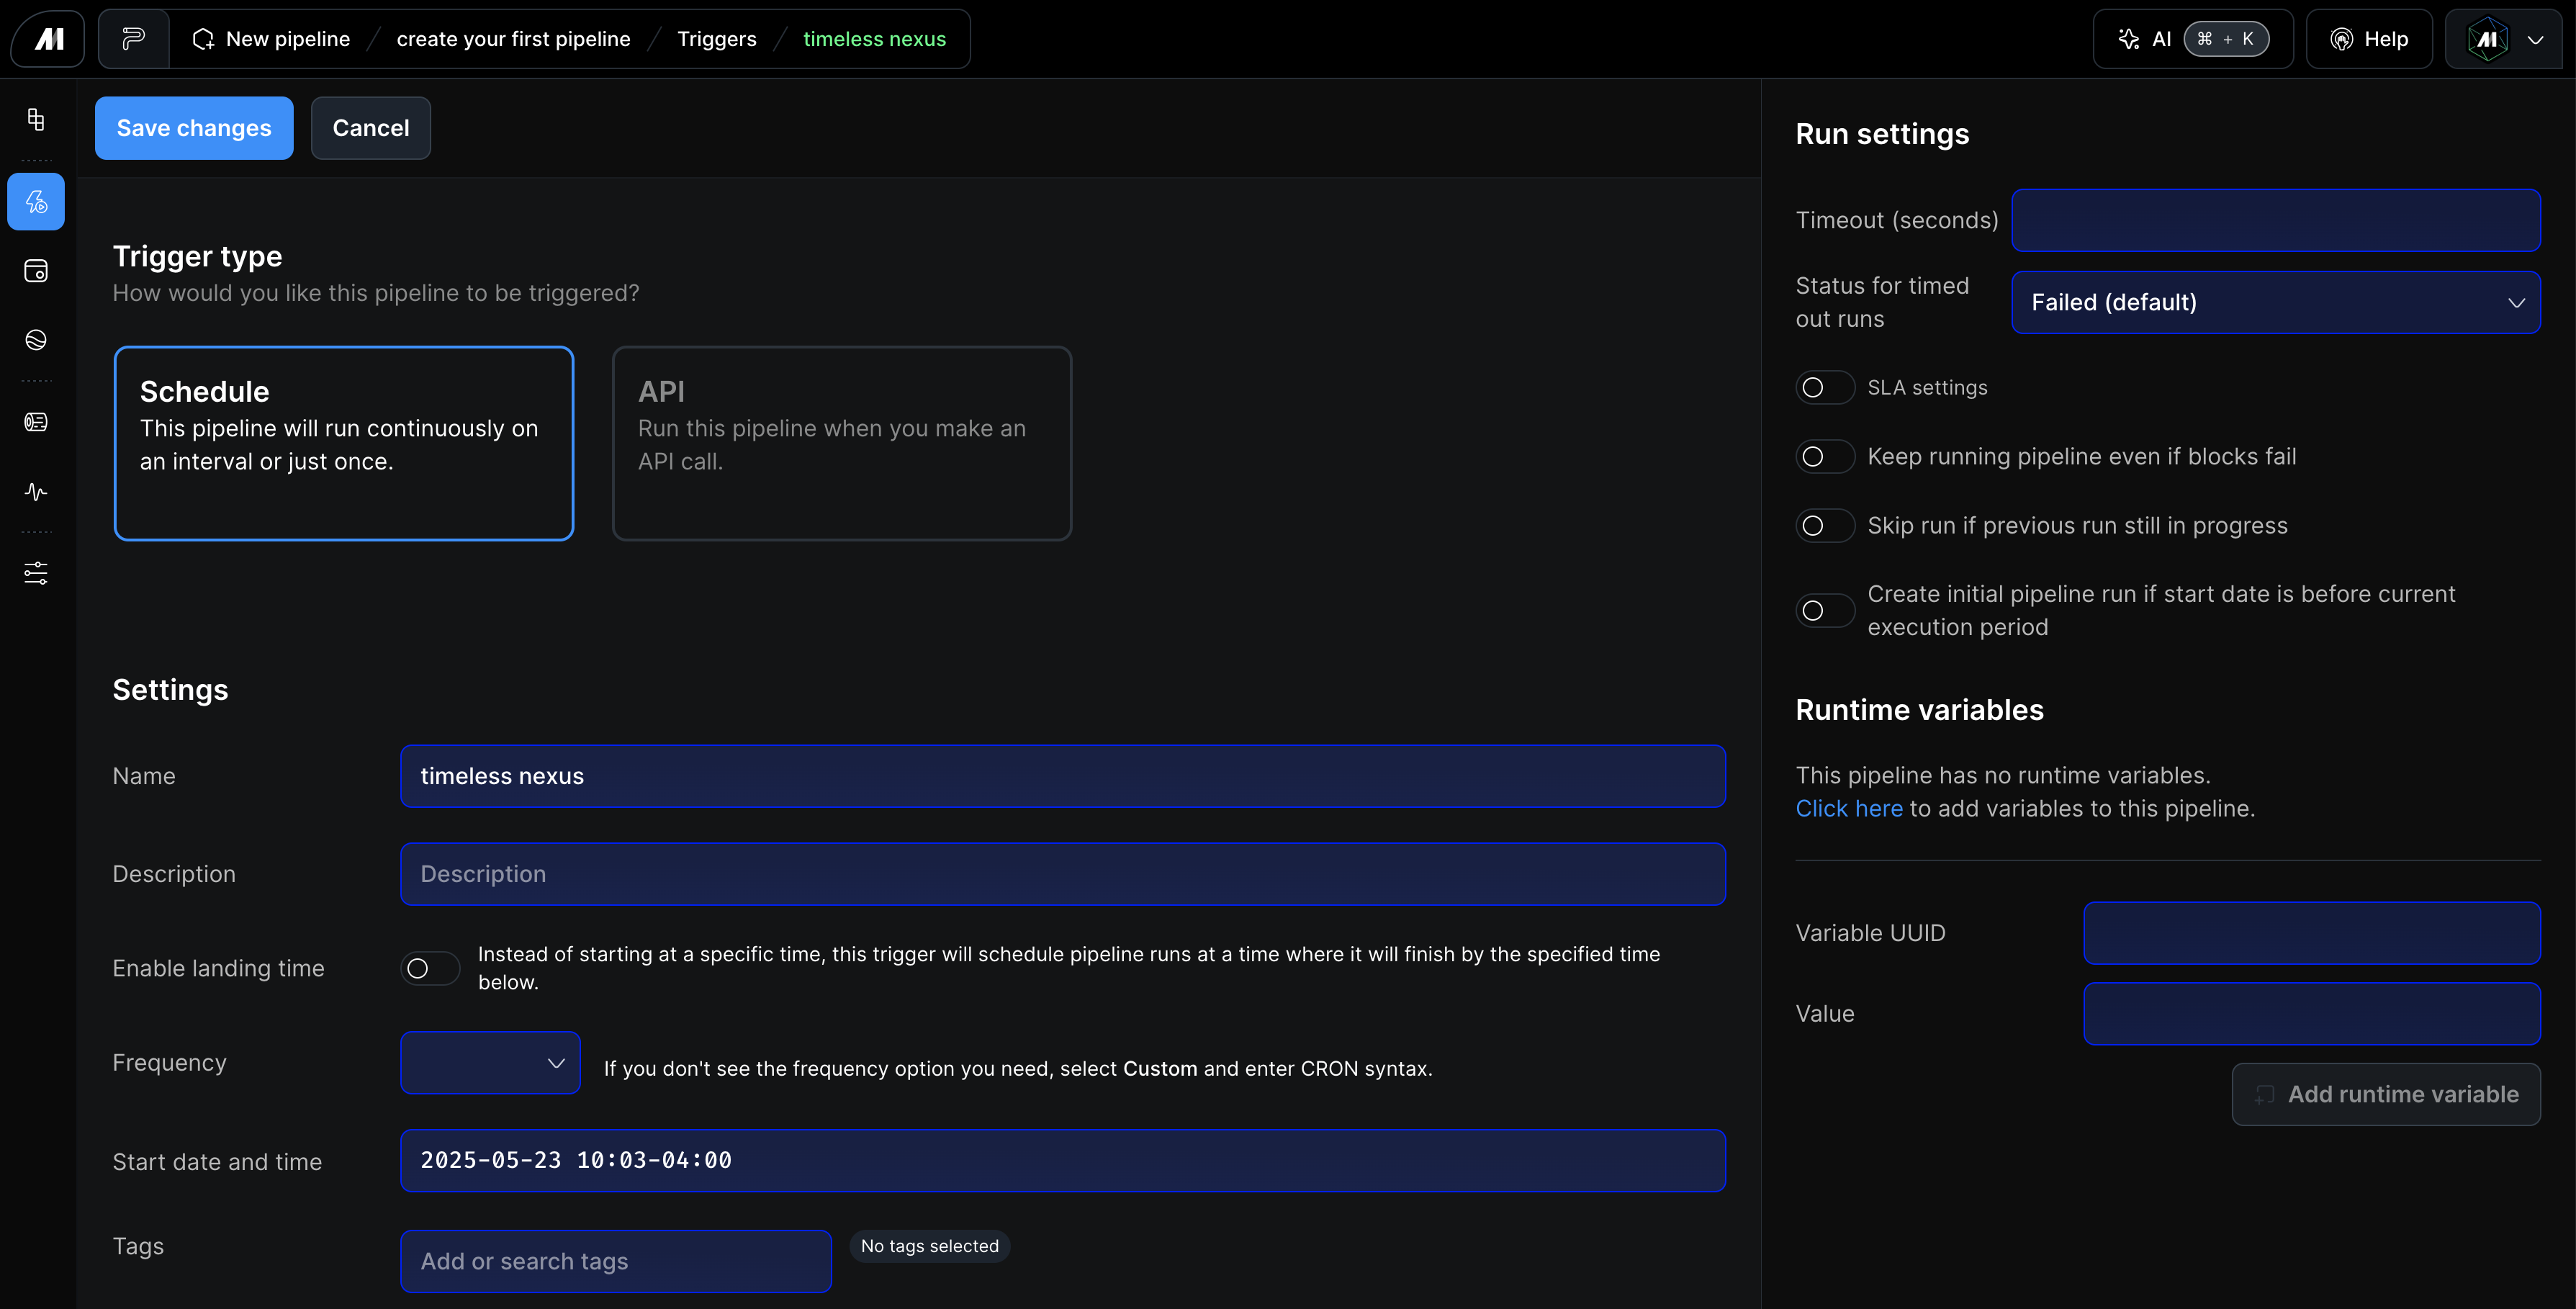Image resolution: width=2576 pixels, height=1309 pixels.
Task: Select the API trigger type card
Action: 841,443
